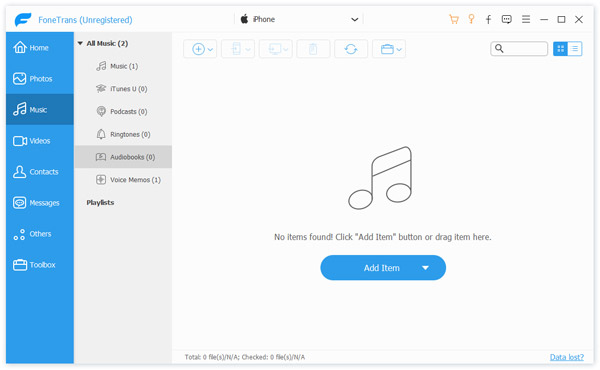Click the shopping cart purchase icon
The height and width of the screenshot is (370, 600).
tap(454, 19)
